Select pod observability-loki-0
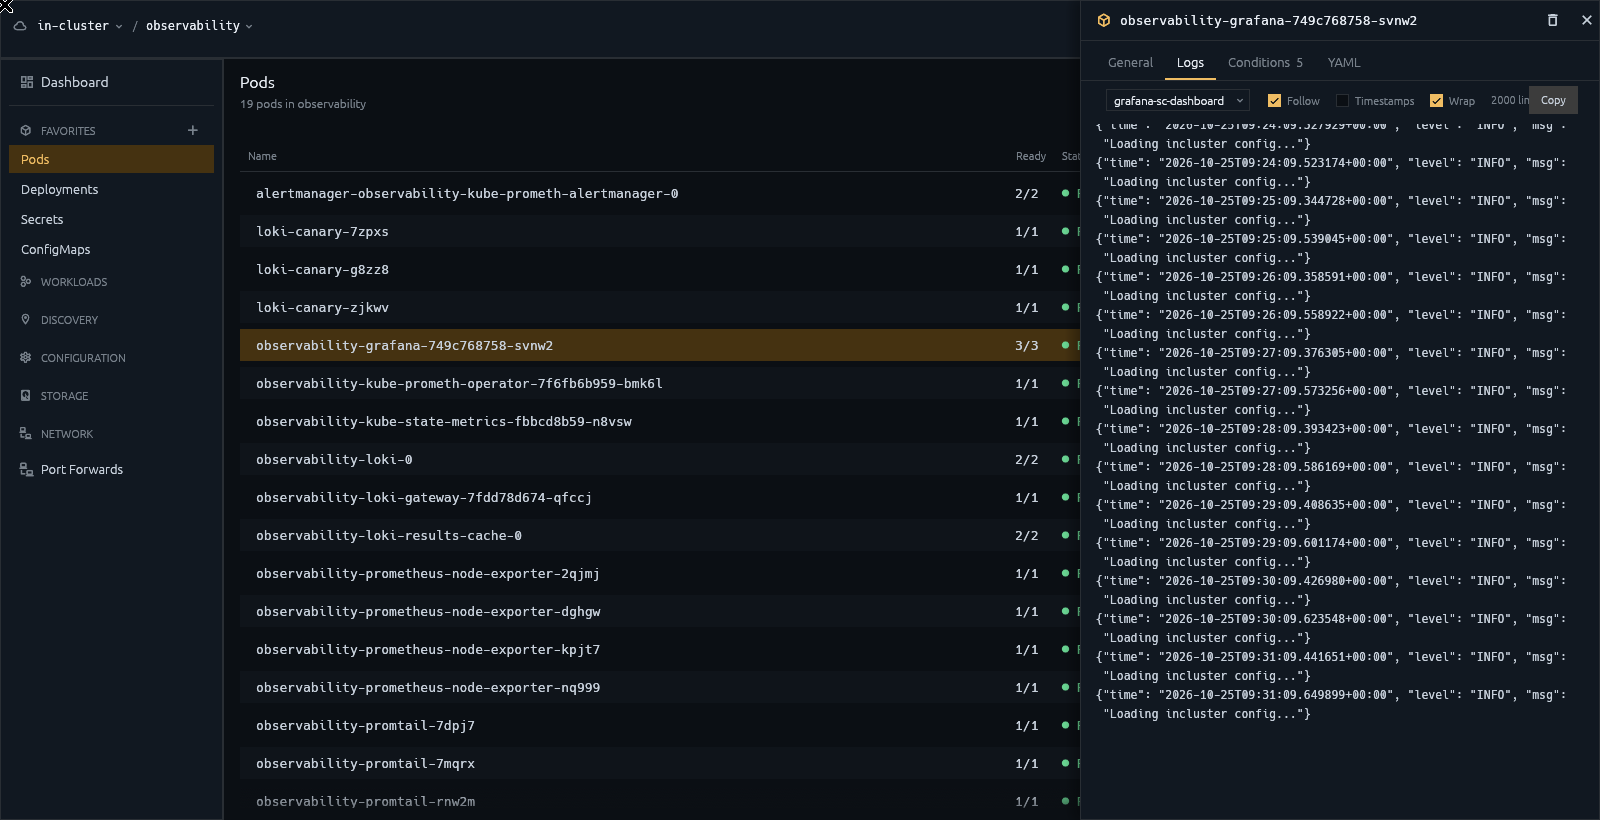Screen dimensions: 1600x820 (660, 459)
